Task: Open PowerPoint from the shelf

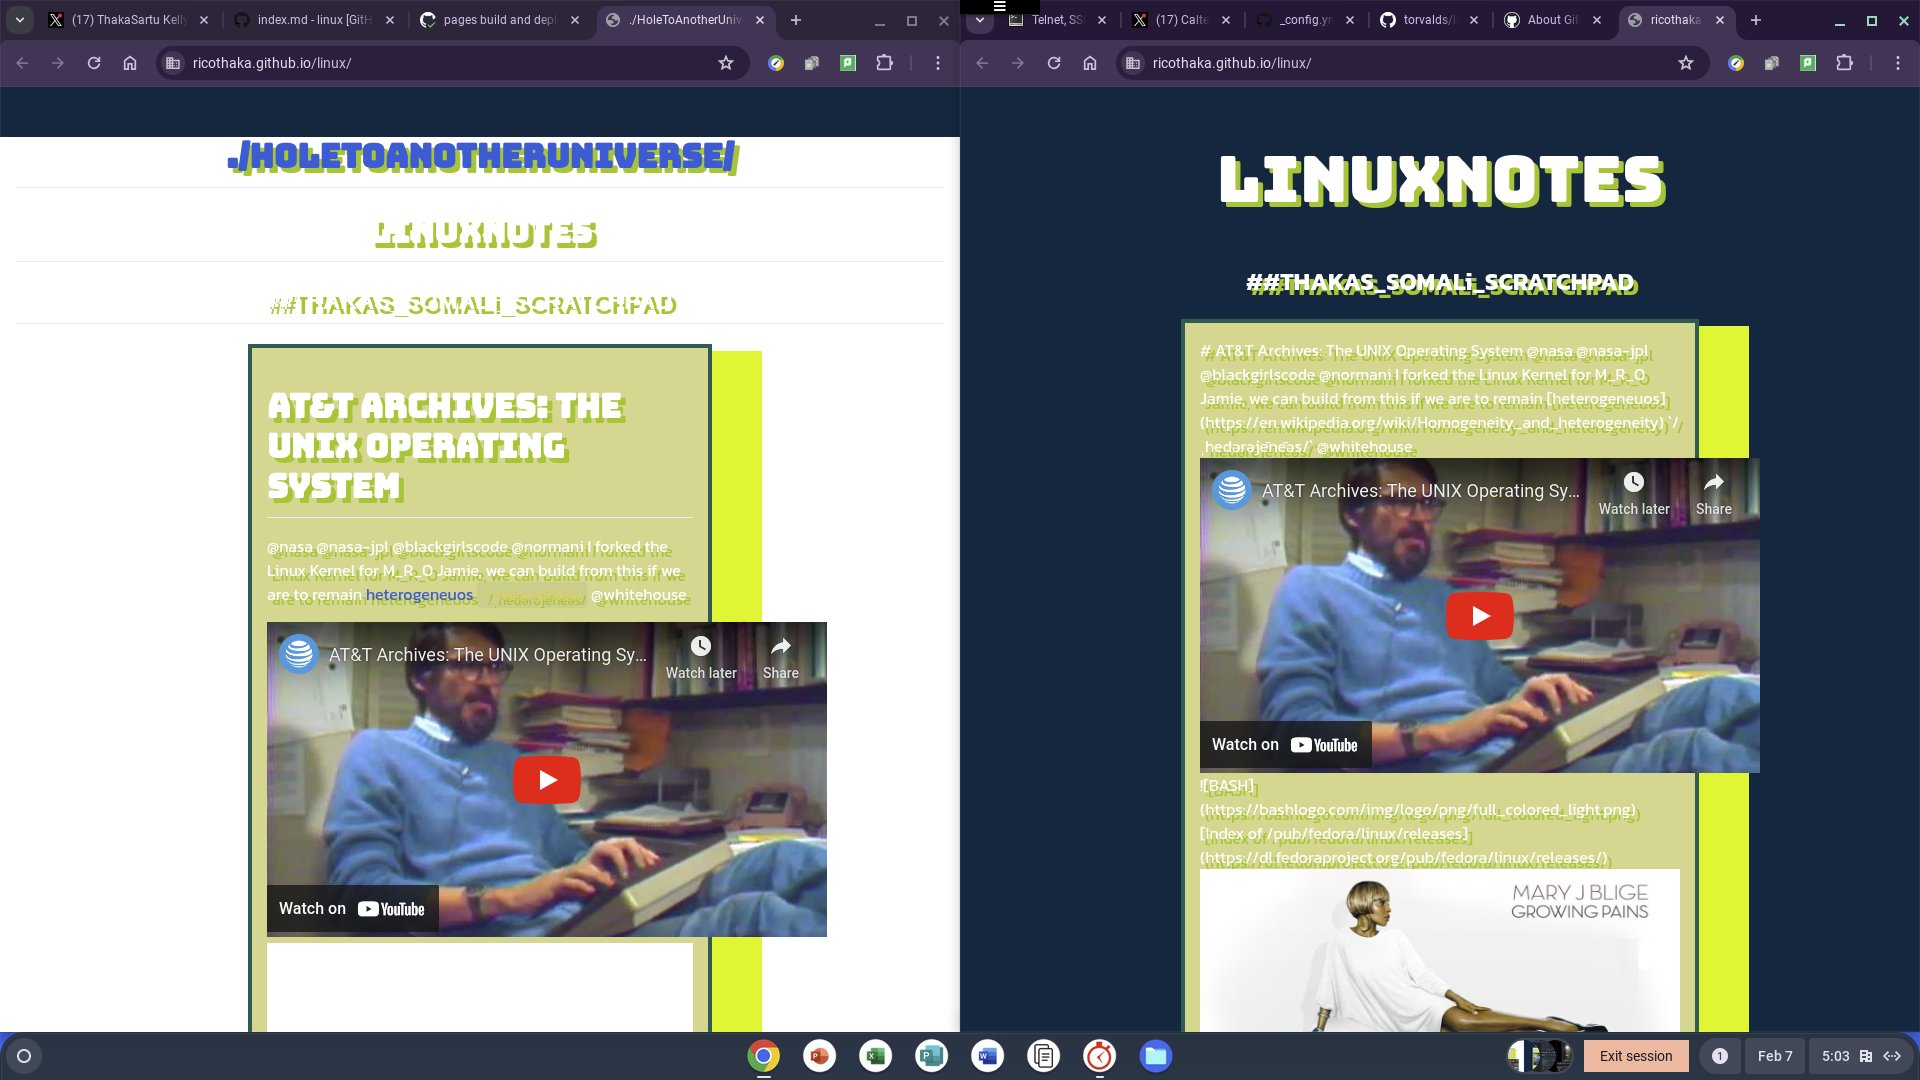Action: click(x=819, y=1056)
